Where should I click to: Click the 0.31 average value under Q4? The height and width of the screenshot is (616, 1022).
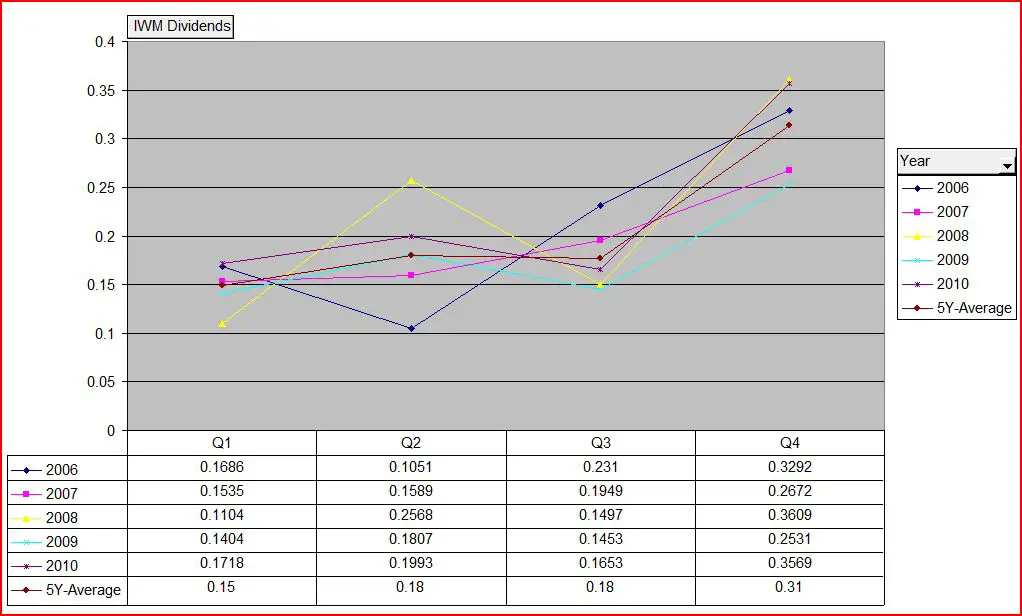pos(789,587)
